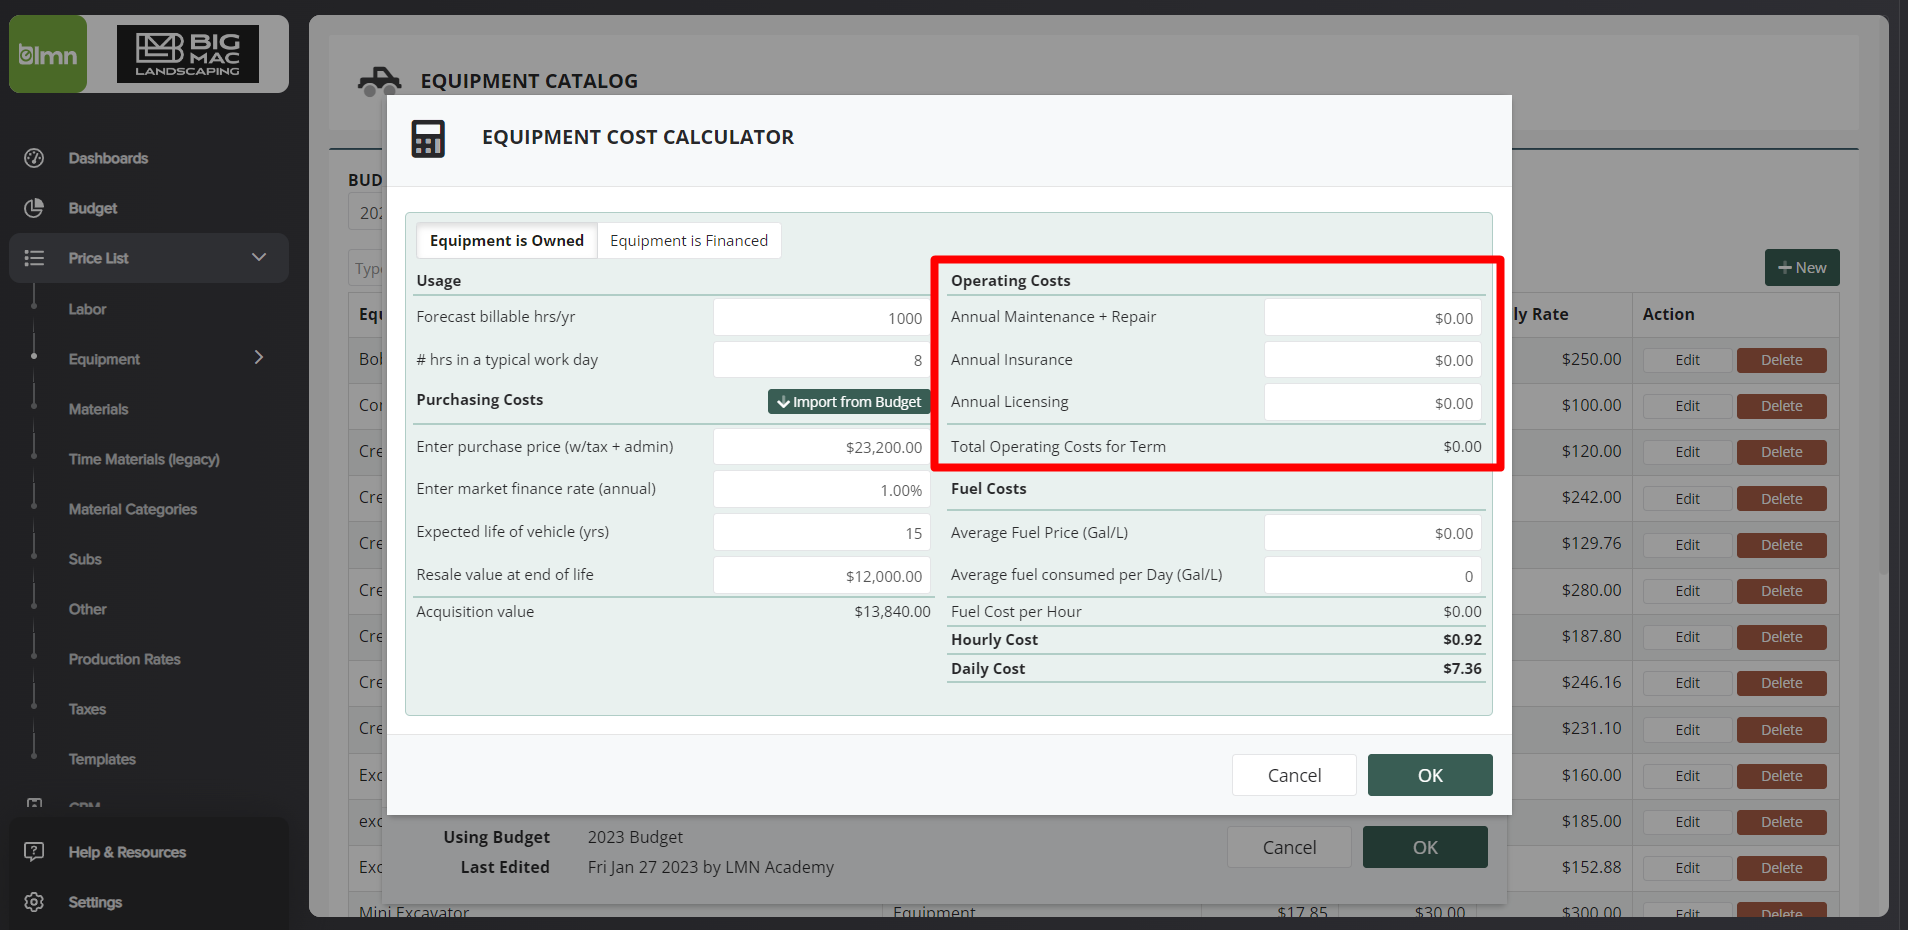Click Edit in the $160.00 row
This screenshot has height=930, width=1908.
[1688, 776]
